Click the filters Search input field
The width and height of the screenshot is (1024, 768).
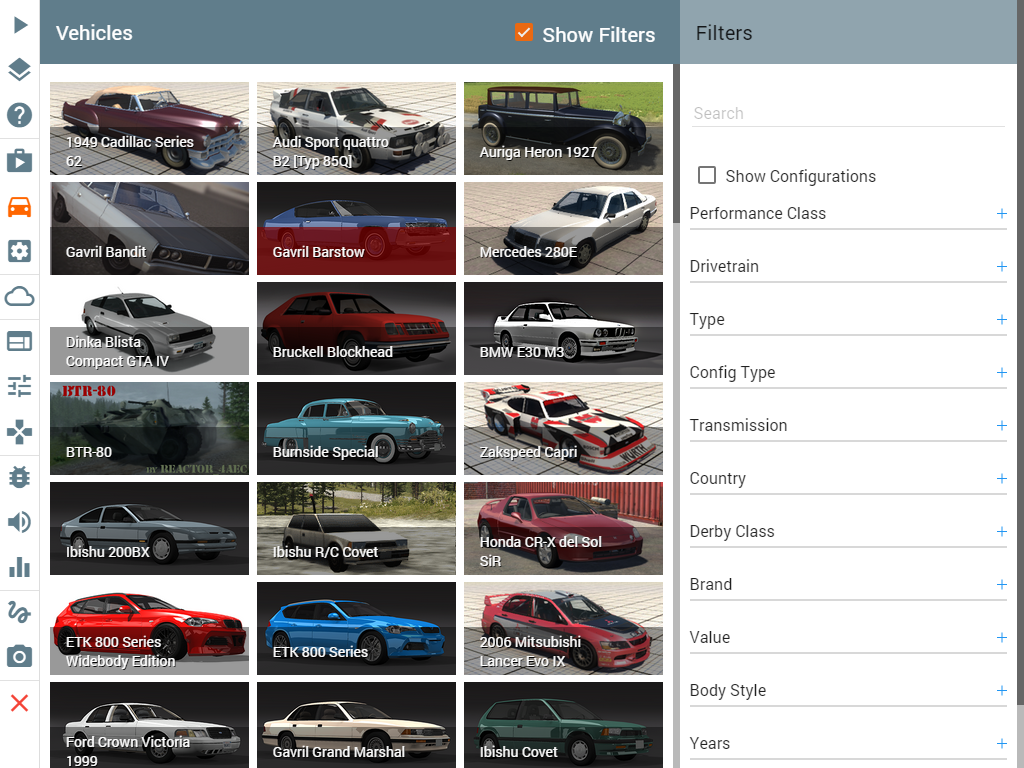coord(848,114)
